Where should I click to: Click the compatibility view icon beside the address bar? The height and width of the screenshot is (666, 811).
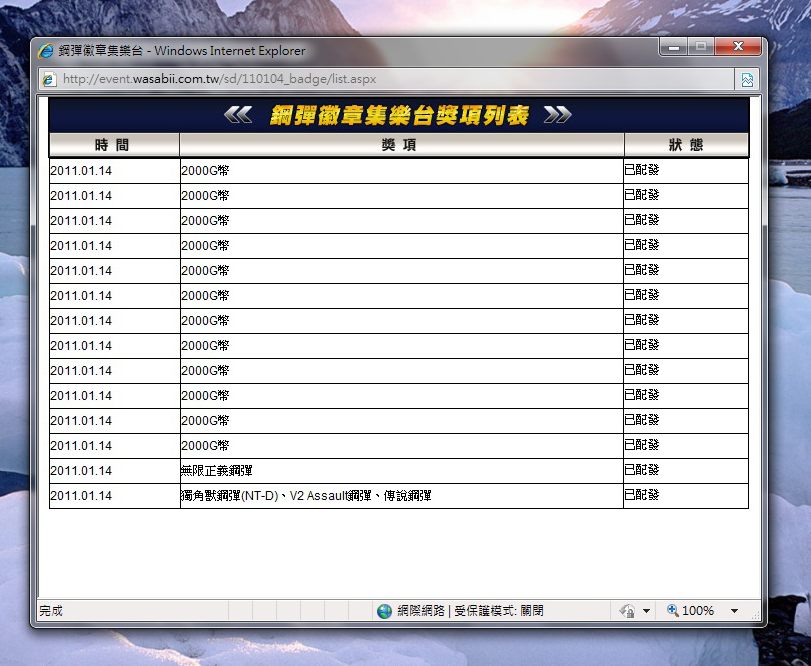(747, 79)
